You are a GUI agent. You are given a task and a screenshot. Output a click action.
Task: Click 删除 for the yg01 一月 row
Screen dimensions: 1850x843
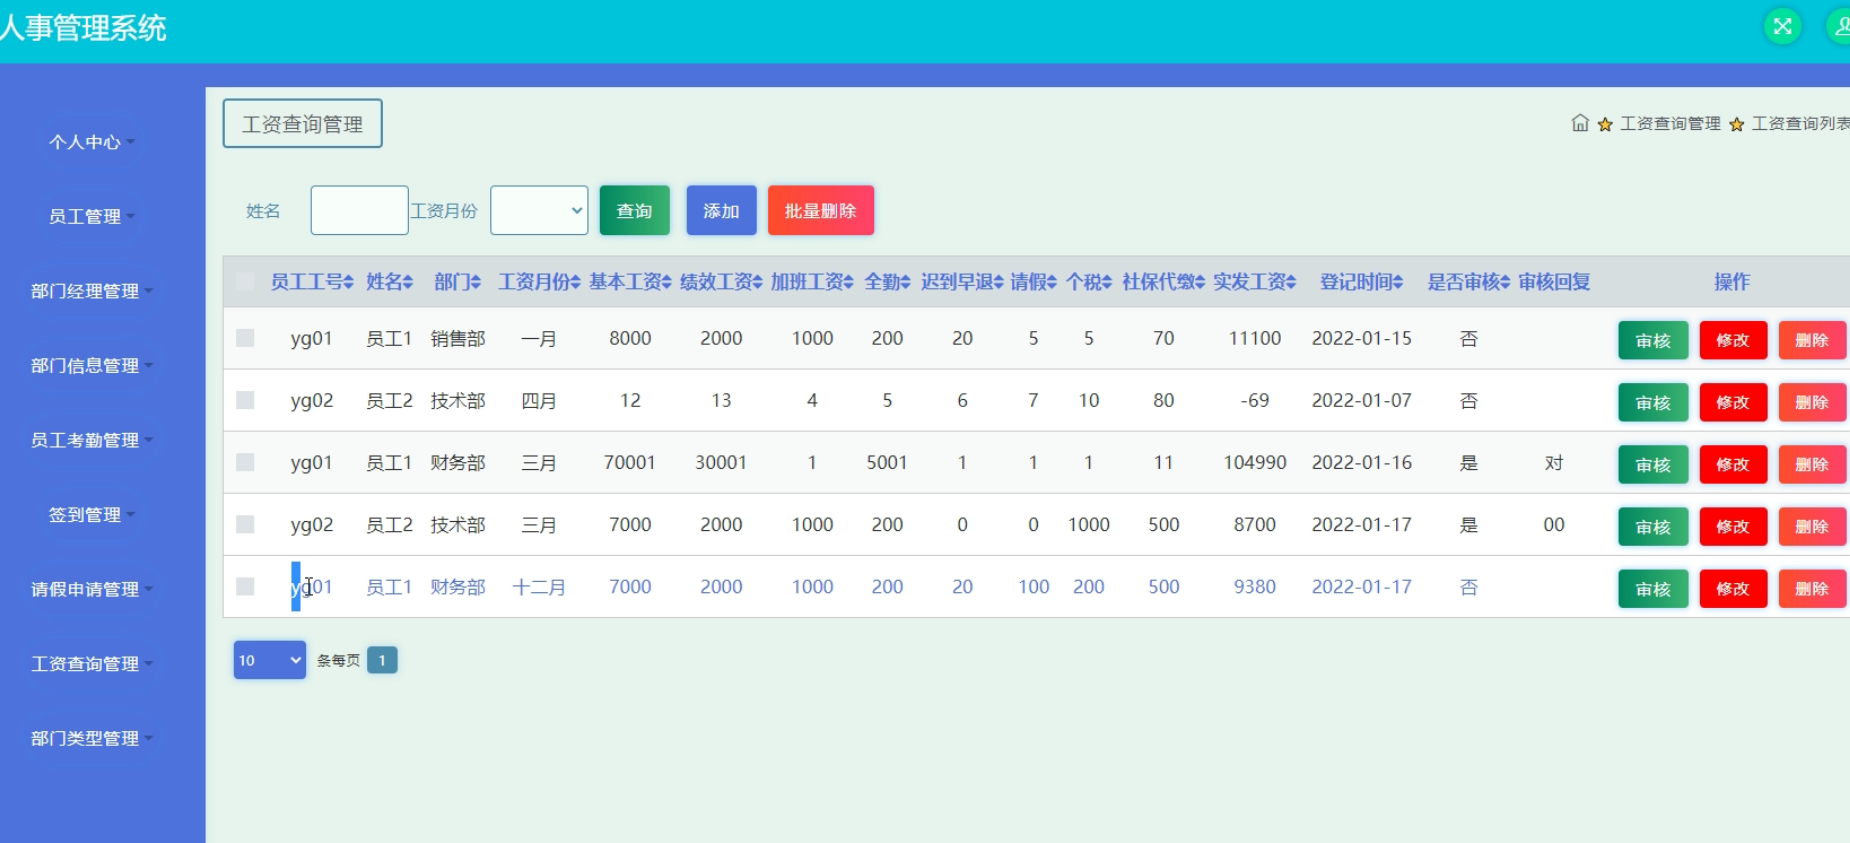click(1812, 340)
